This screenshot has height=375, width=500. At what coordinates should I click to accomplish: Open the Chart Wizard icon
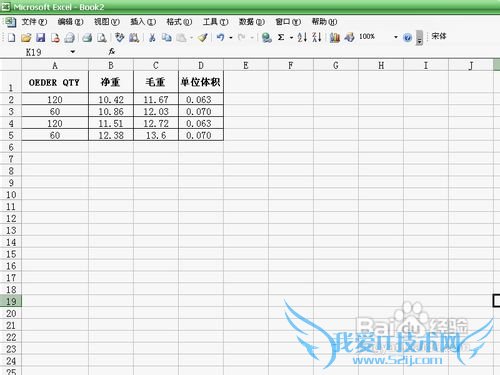pos(335,37)
